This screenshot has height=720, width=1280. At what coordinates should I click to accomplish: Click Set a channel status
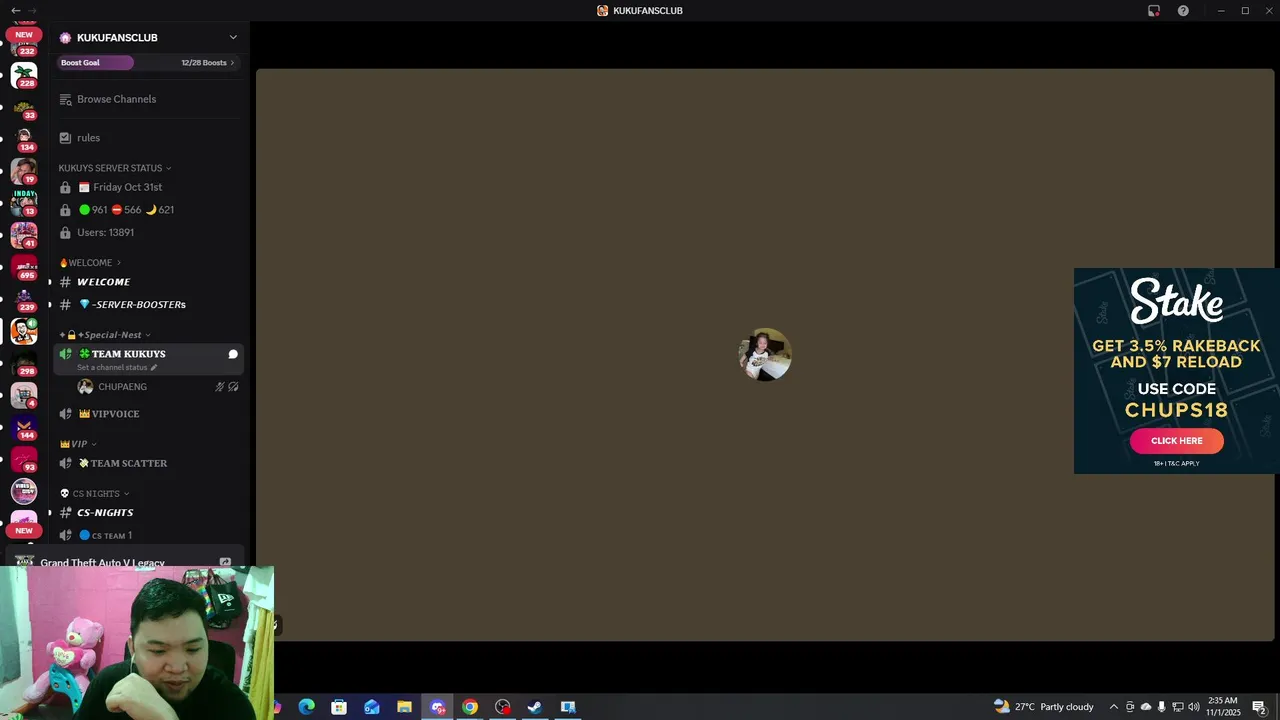tap(117, 367)
